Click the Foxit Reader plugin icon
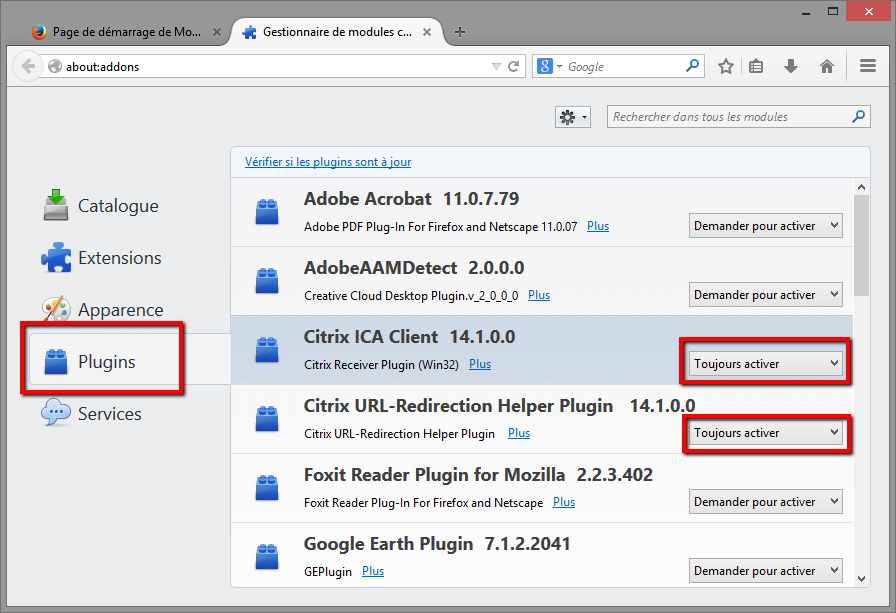 click(267, 488)
